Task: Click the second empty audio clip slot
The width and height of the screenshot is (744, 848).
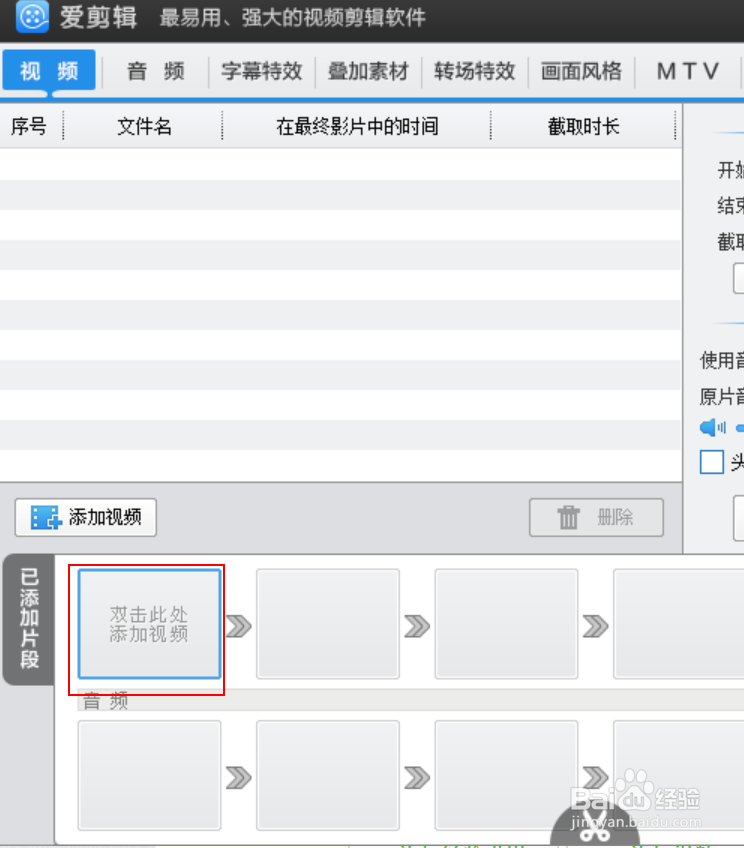Action: tap(328, 775)
